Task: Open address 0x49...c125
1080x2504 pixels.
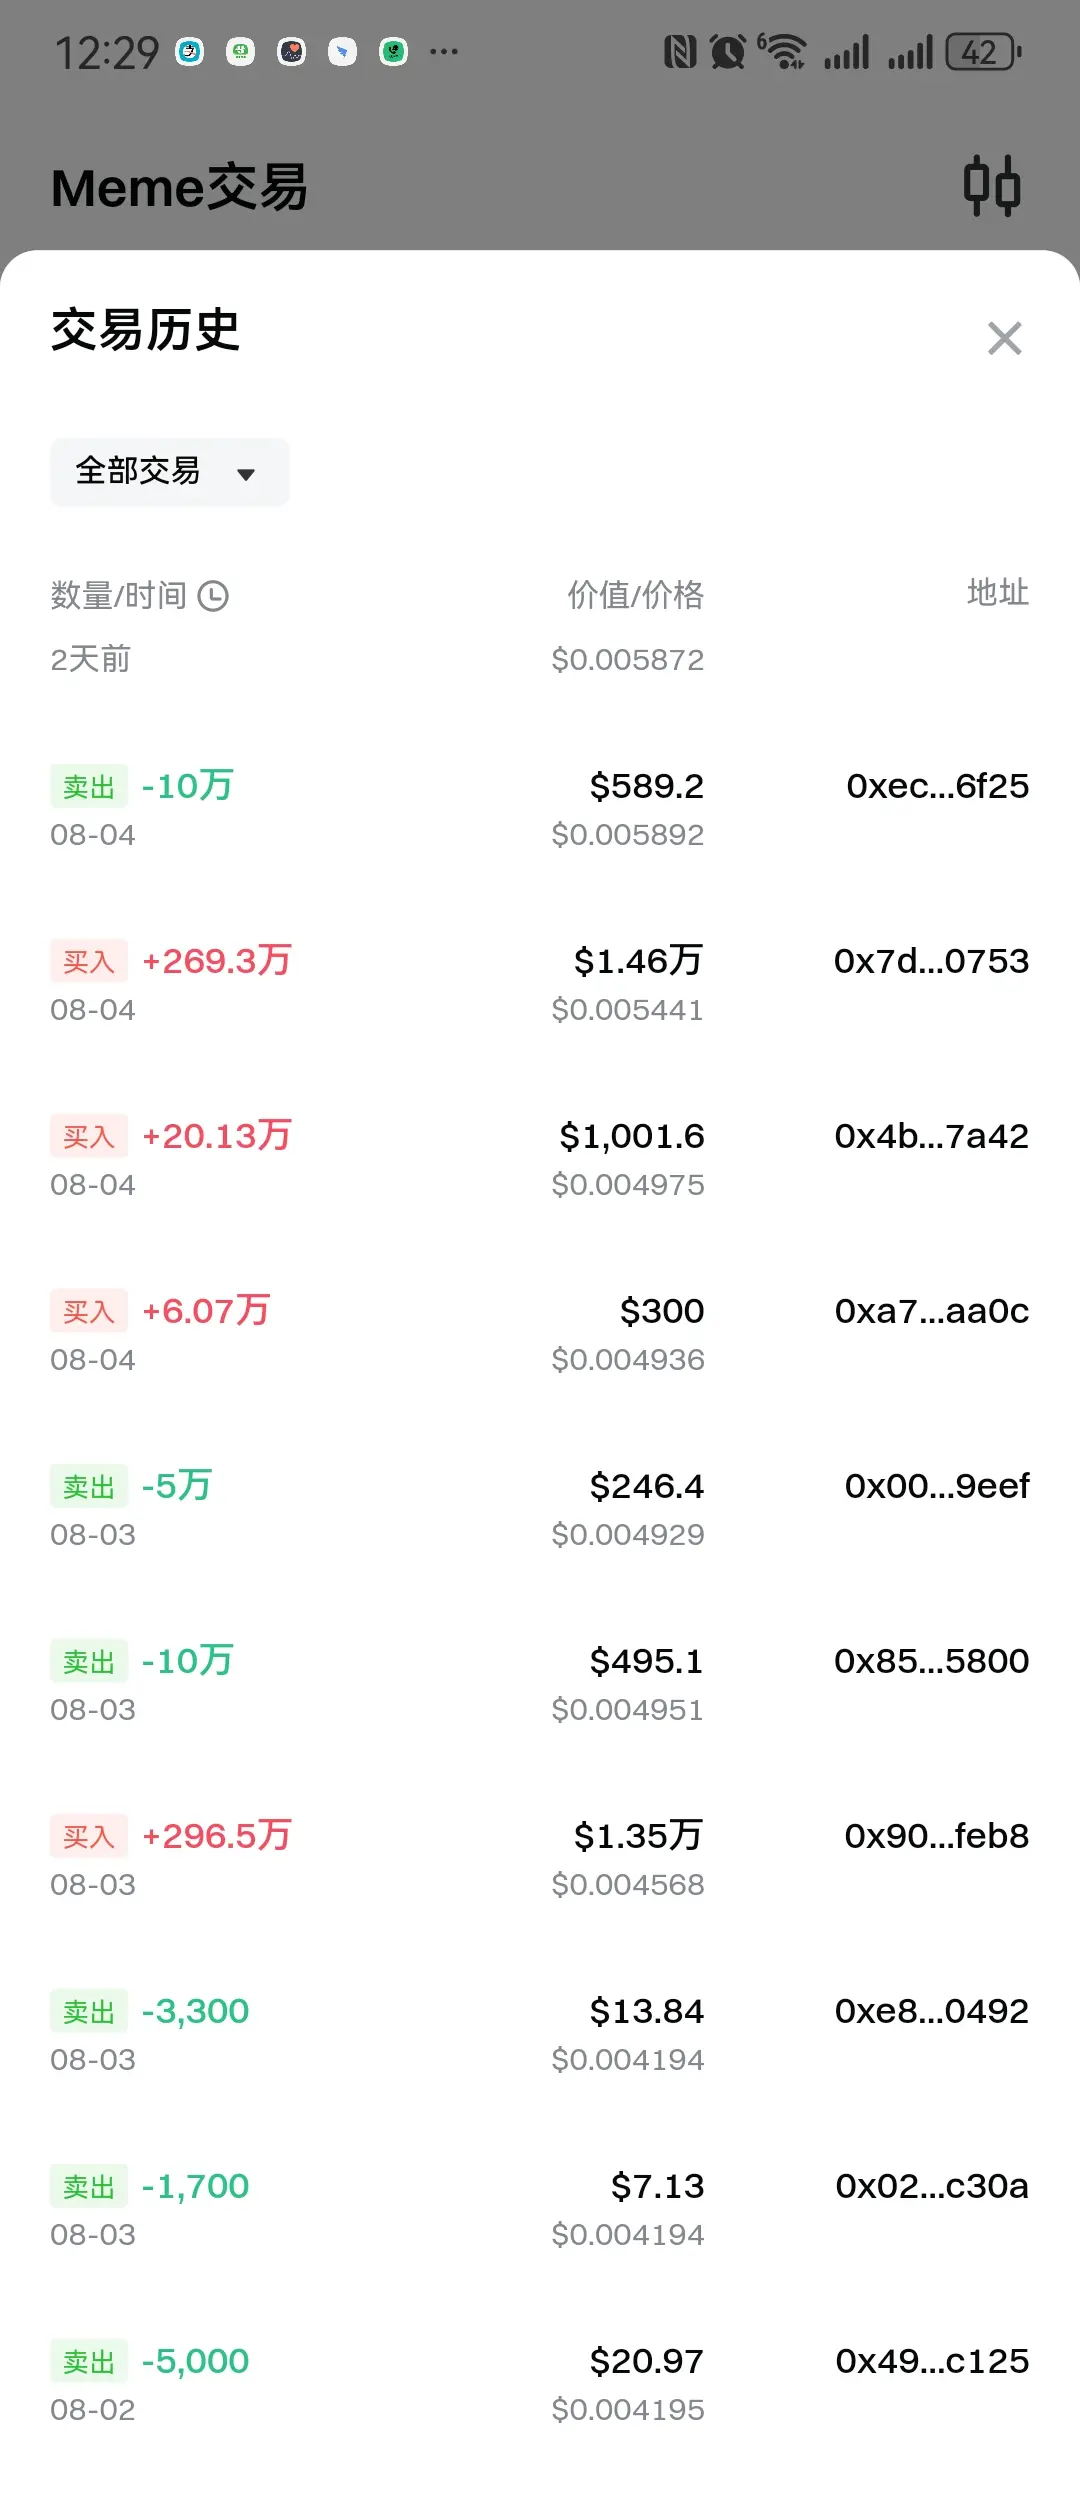Action: point(932,2361)
